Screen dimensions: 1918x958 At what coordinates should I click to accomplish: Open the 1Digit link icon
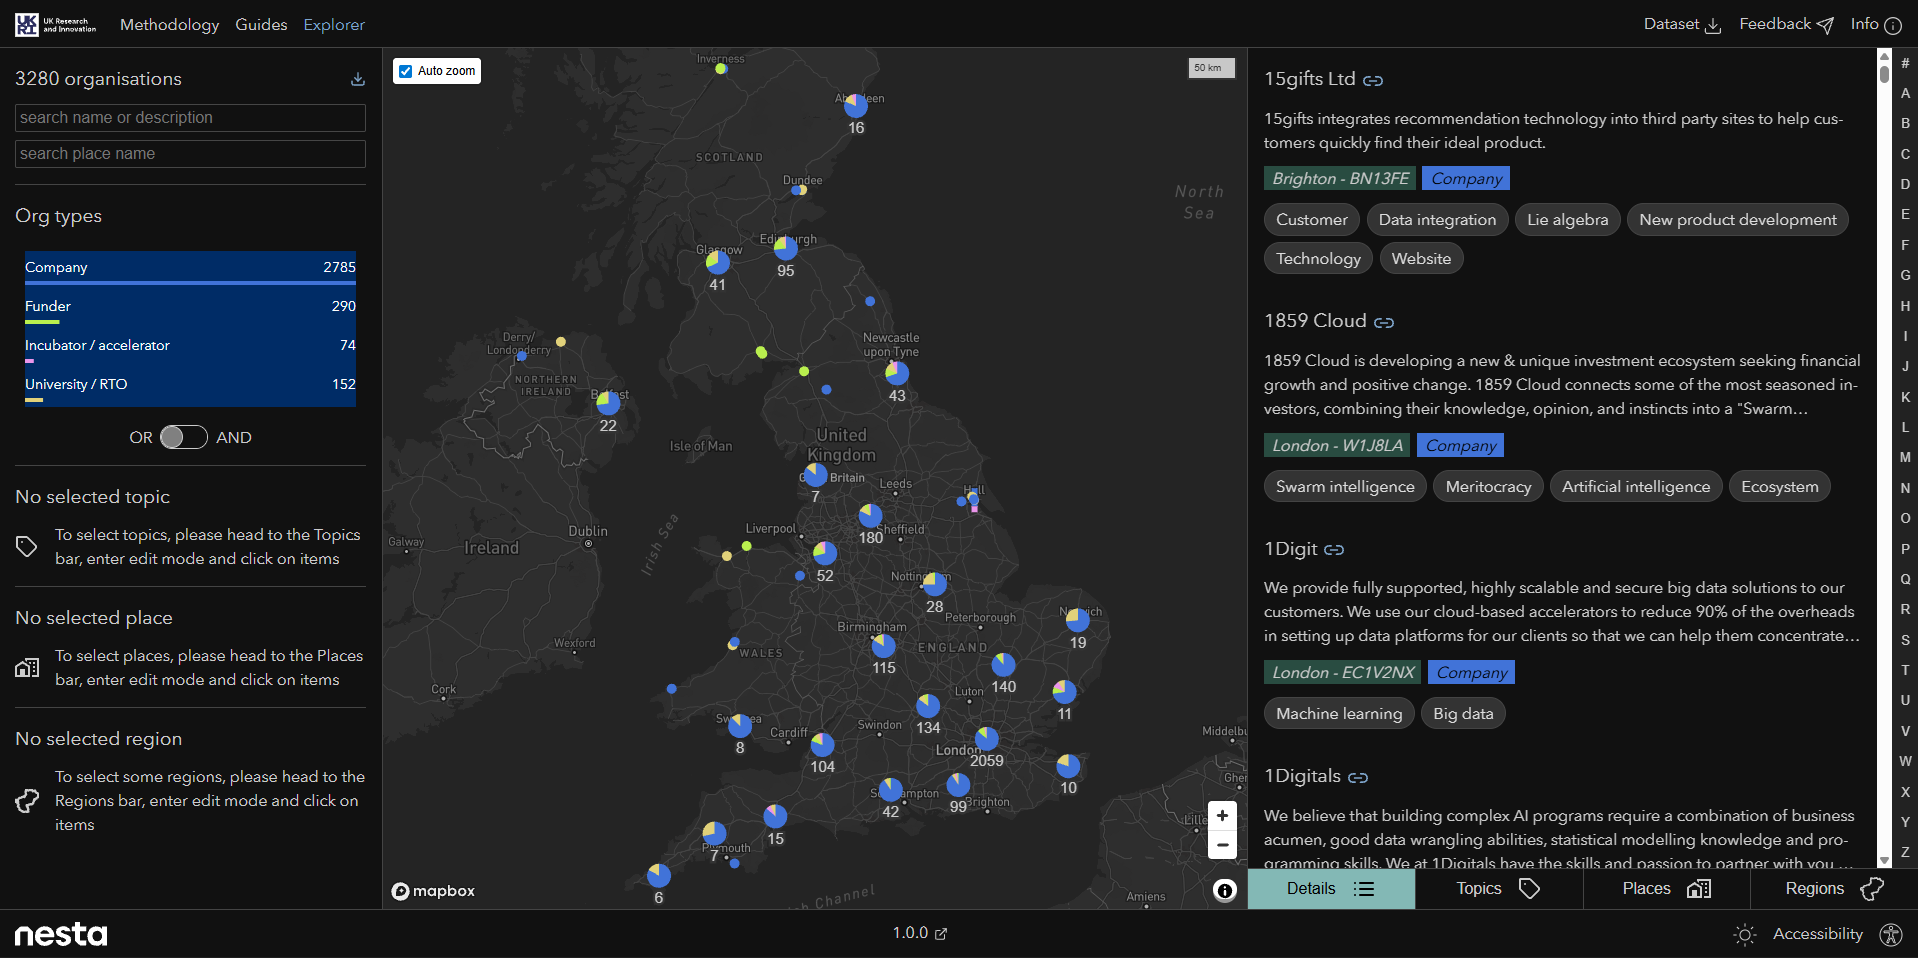point(1334,550)
